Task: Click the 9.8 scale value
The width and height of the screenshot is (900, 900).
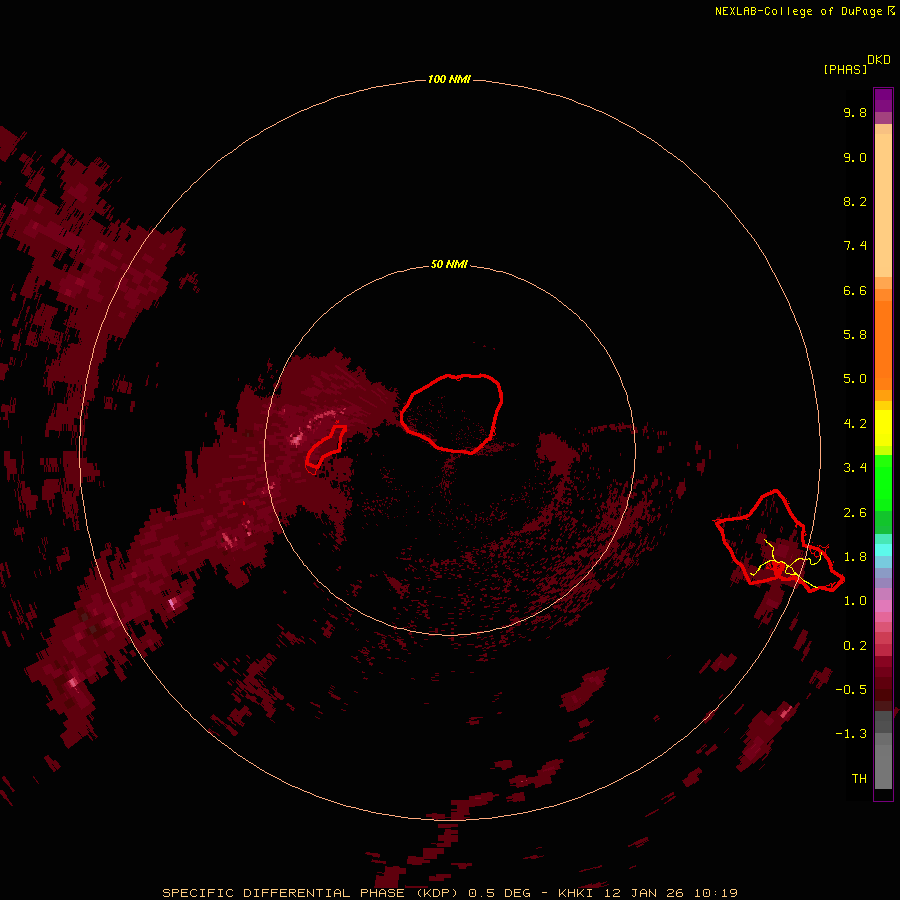Action: click(x=855, y=112)
